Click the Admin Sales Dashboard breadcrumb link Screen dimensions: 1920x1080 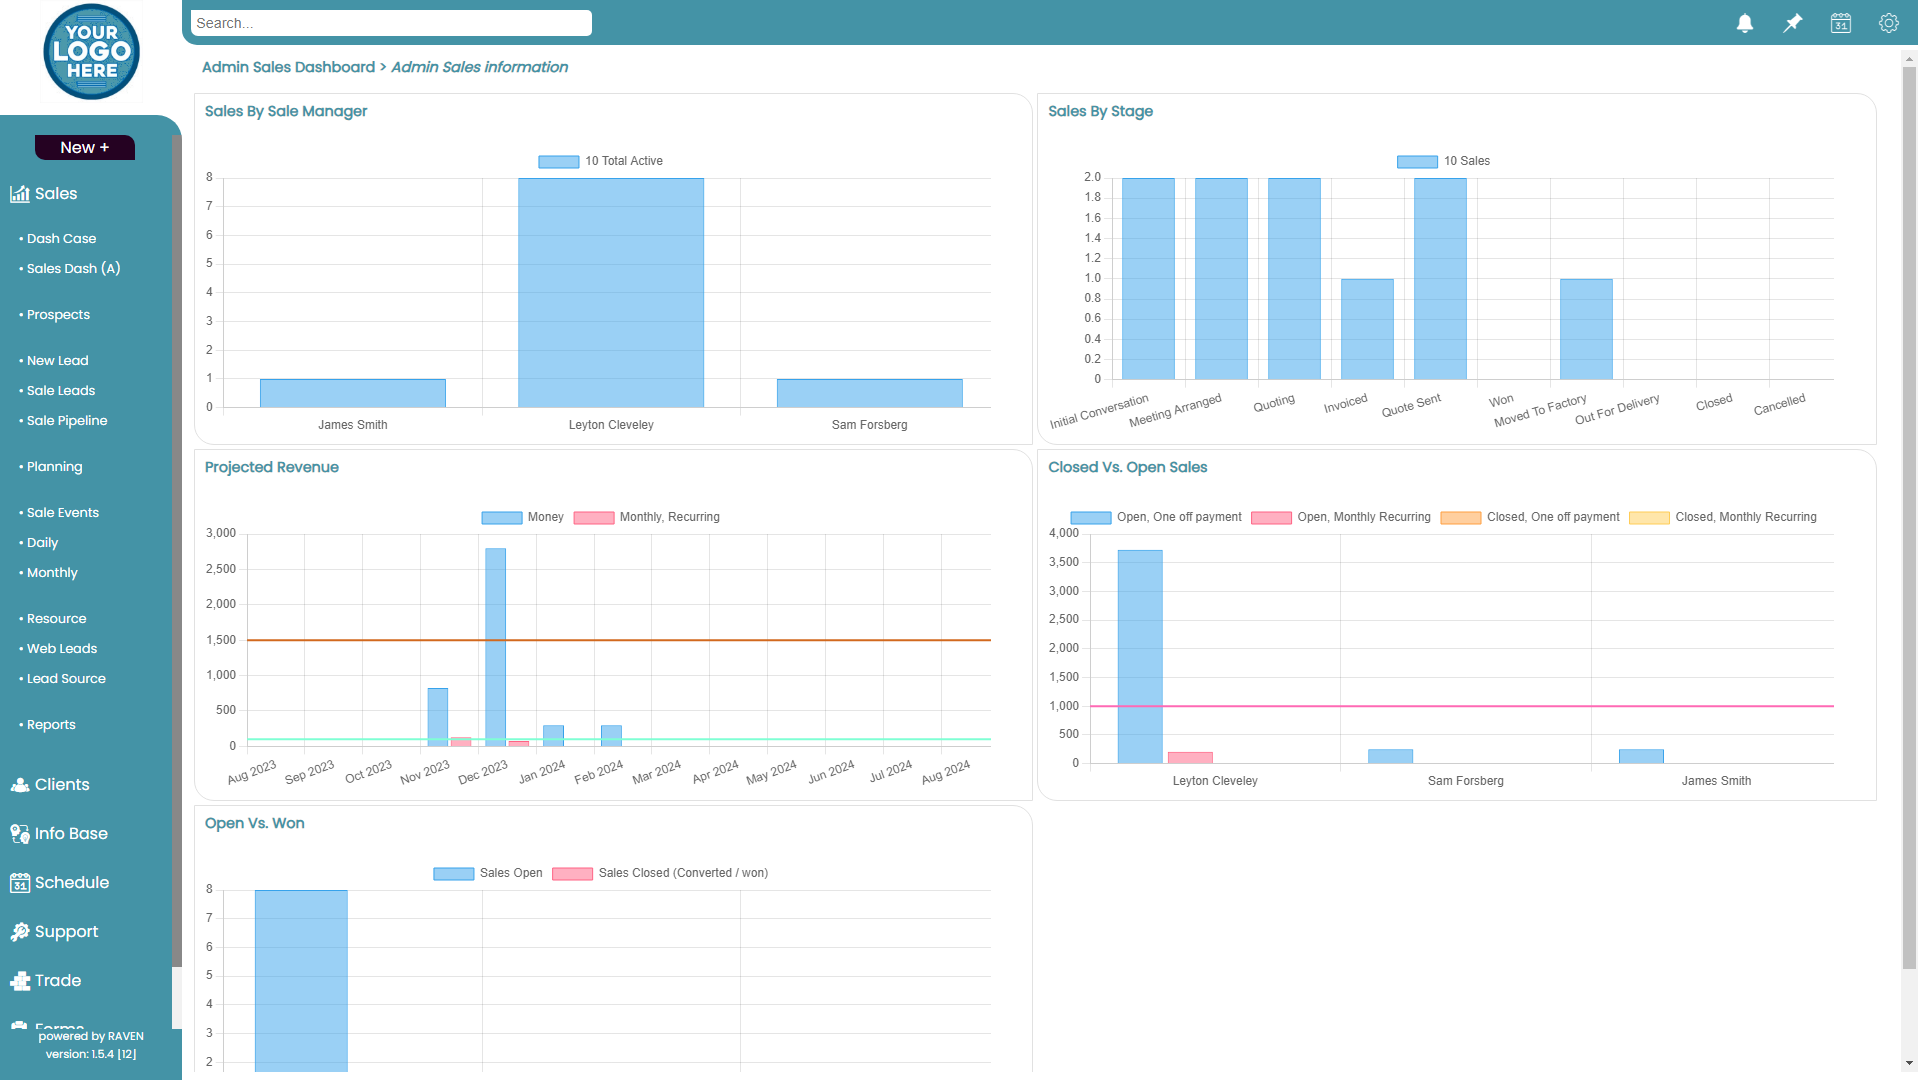click(x=288, y=67)
